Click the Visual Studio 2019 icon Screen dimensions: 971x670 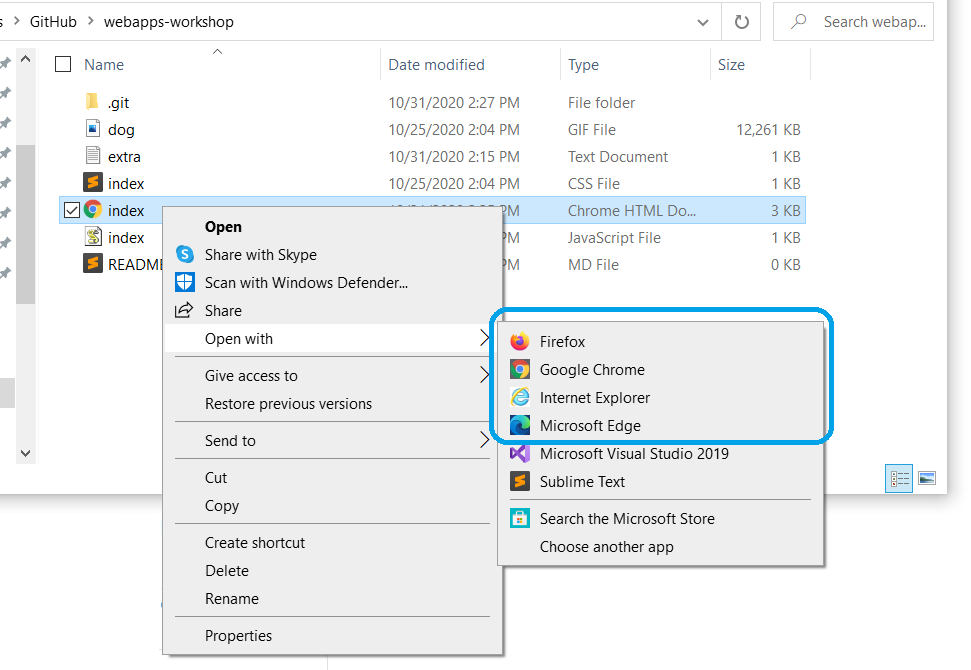(x=519, y=454)
